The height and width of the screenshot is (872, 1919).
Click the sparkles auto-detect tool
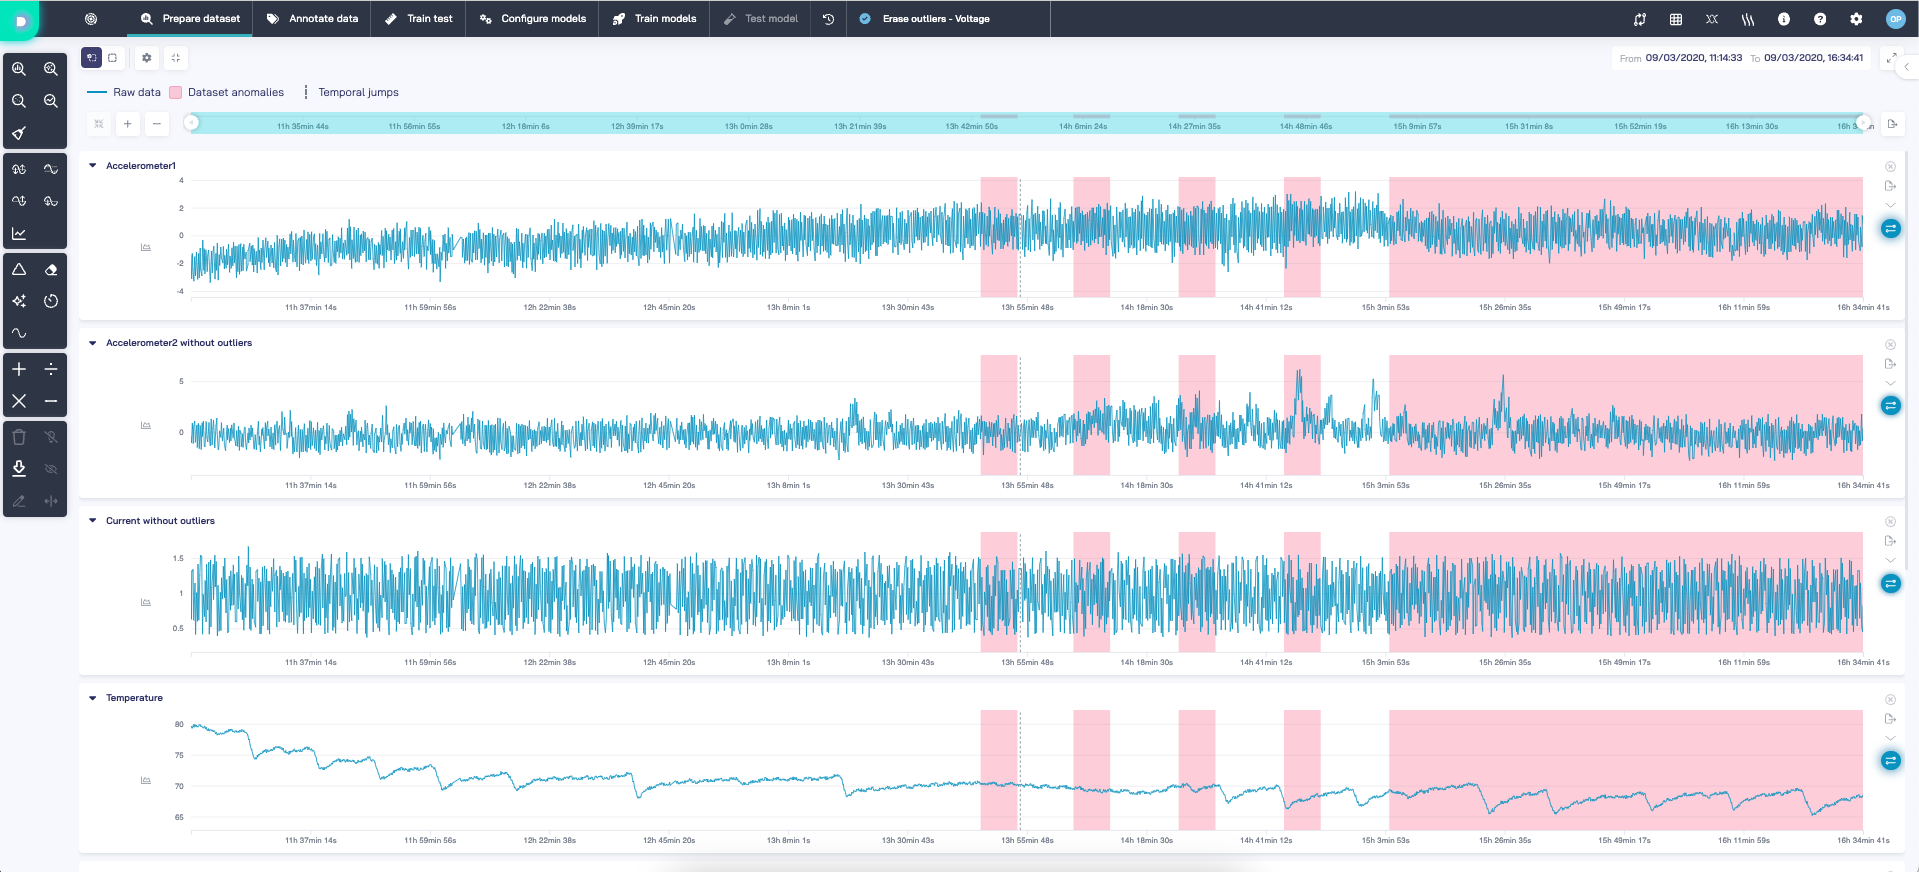tap(19, 301)
